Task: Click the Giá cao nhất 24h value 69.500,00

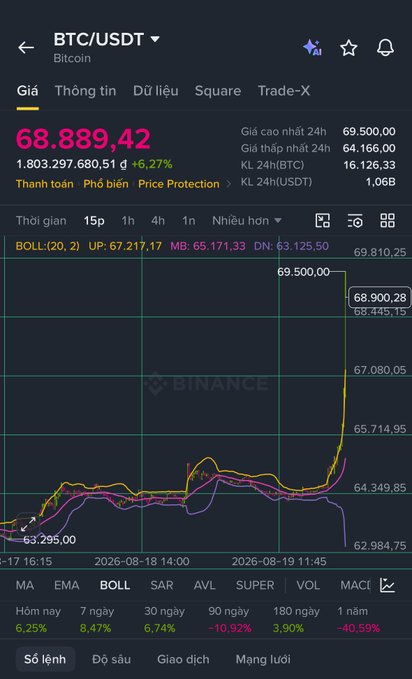Action: click(x=369, y=132)
